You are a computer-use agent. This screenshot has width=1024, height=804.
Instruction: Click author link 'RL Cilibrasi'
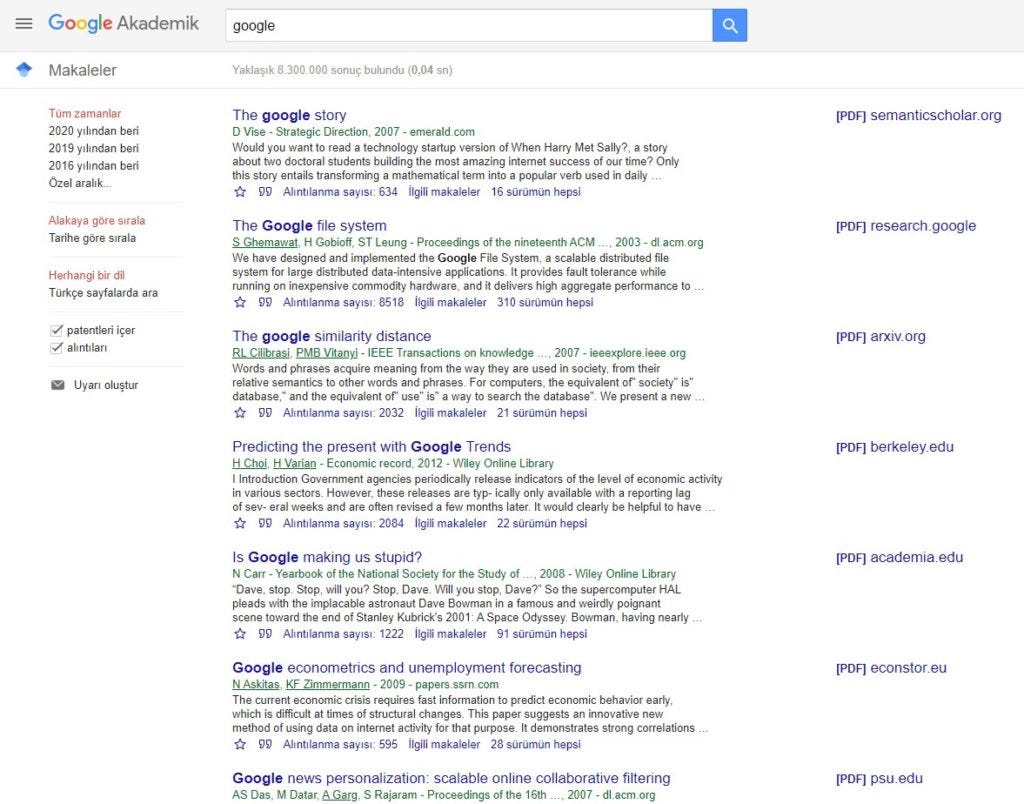tap(261, 353)
